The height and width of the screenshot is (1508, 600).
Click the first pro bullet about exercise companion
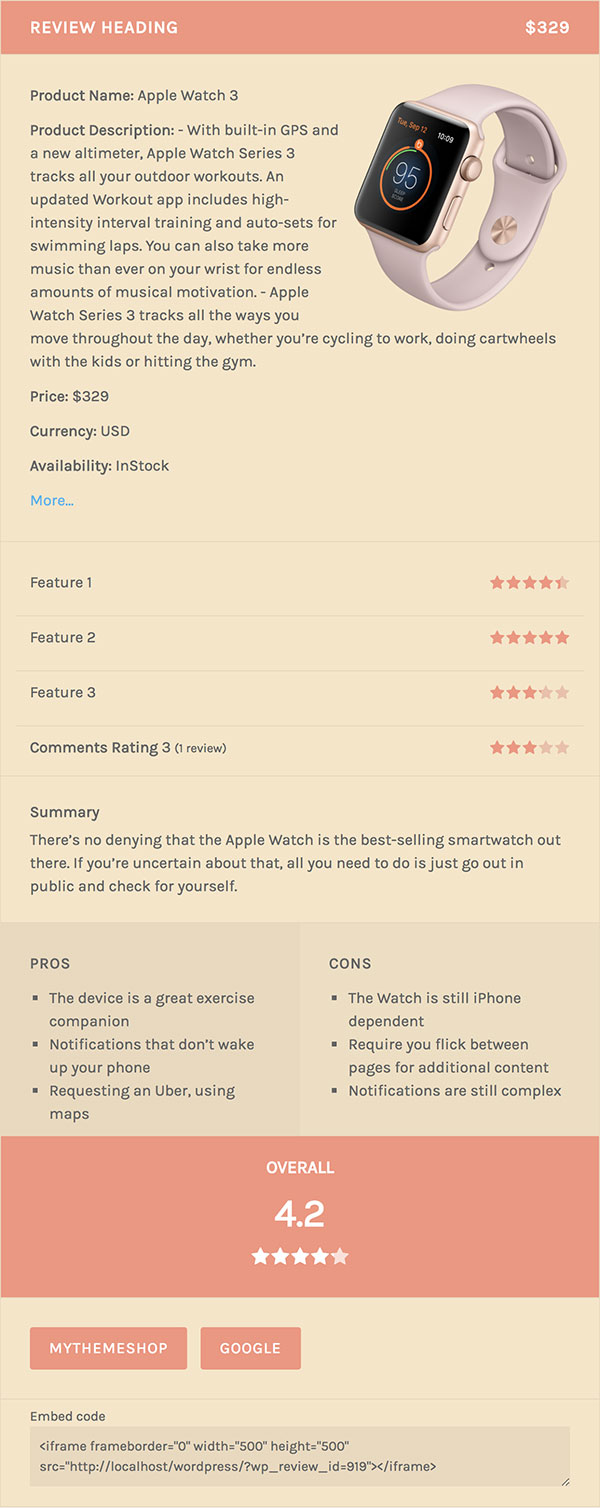pos(152,1009)
